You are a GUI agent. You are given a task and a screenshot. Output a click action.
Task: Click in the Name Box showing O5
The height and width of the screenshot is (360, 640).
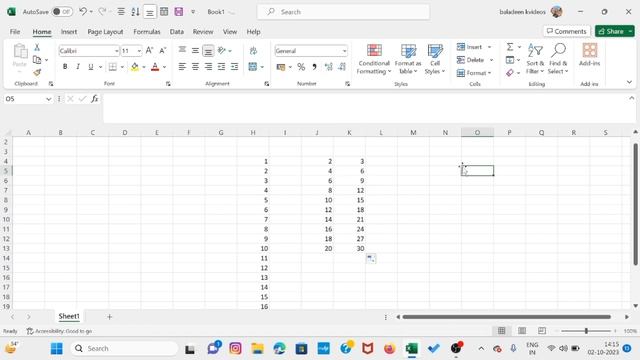(x=24, y=99)
